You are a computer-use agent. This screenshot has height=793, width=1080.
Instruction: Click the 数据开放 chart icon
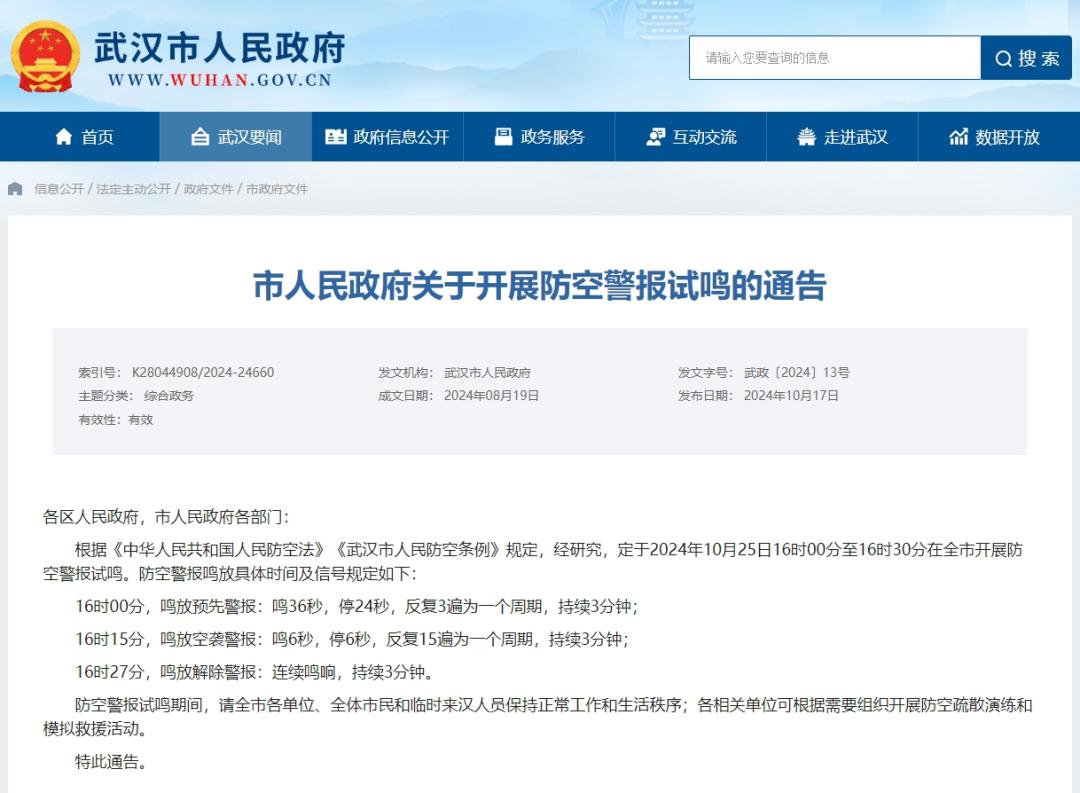958,137
